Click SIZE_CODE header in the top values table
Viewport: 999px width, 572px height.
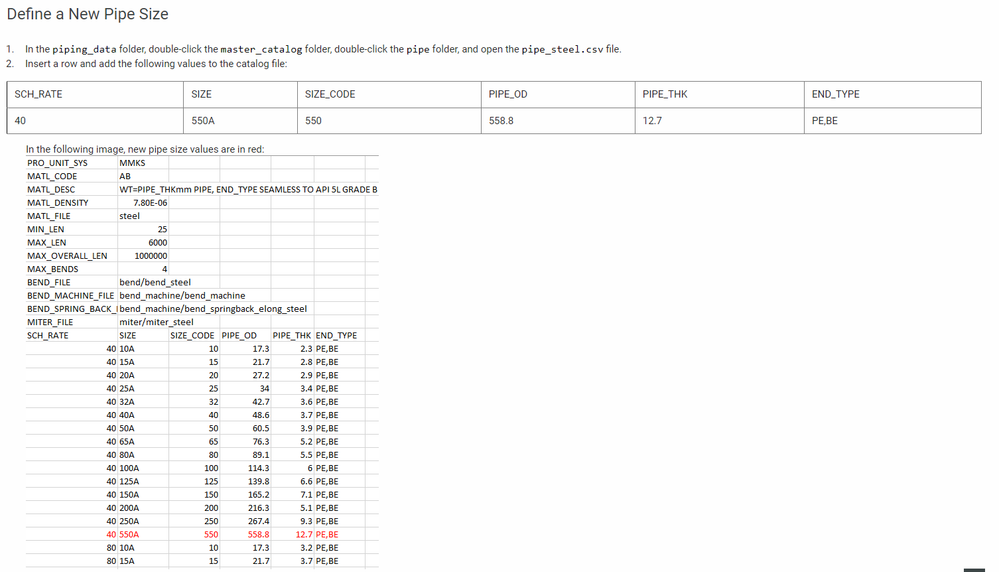(x=330, y=94)
